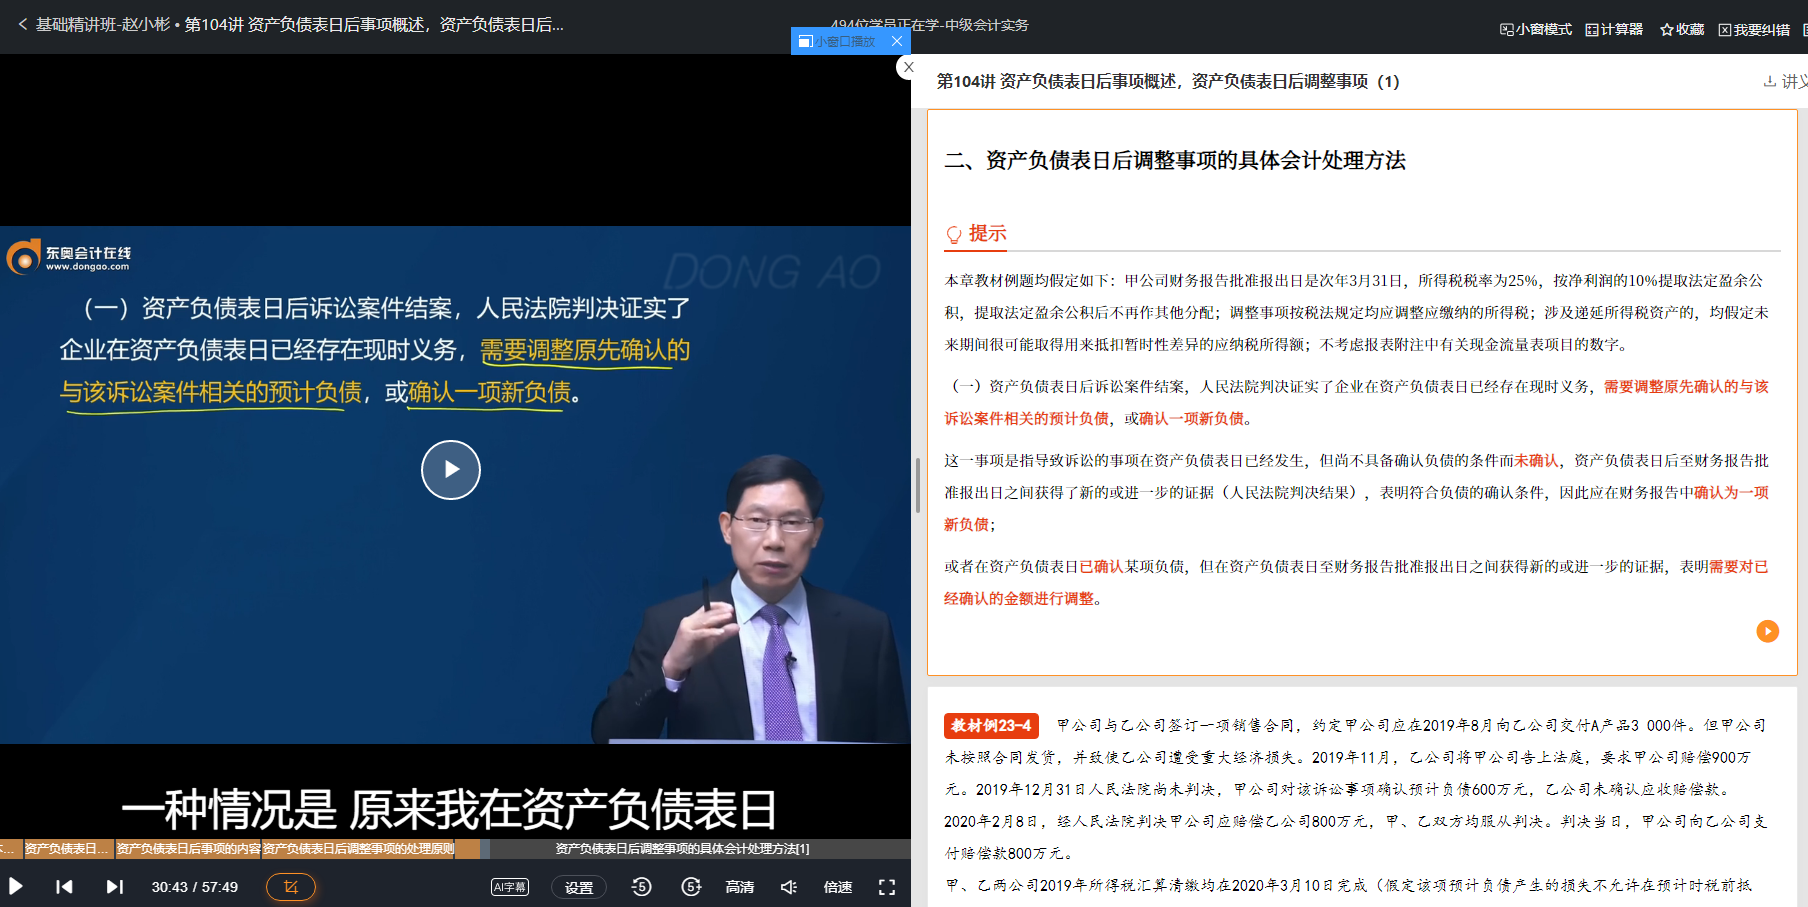The height and width of the screenshot is (907, 1808).
Task: Open the 倍速 playback speed menu
Action: pyautogui.click(x=838, y=886)
